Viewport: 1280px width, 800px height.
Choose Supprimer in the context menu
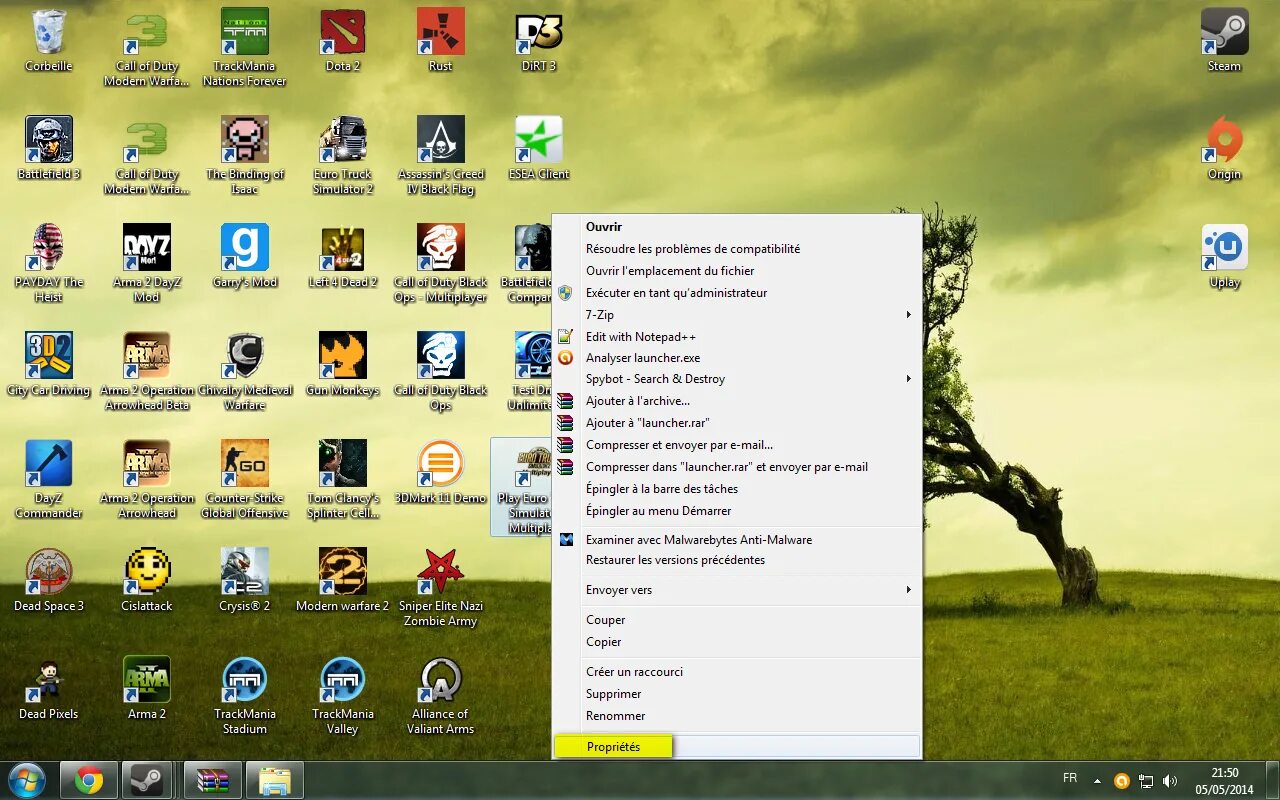736,694
